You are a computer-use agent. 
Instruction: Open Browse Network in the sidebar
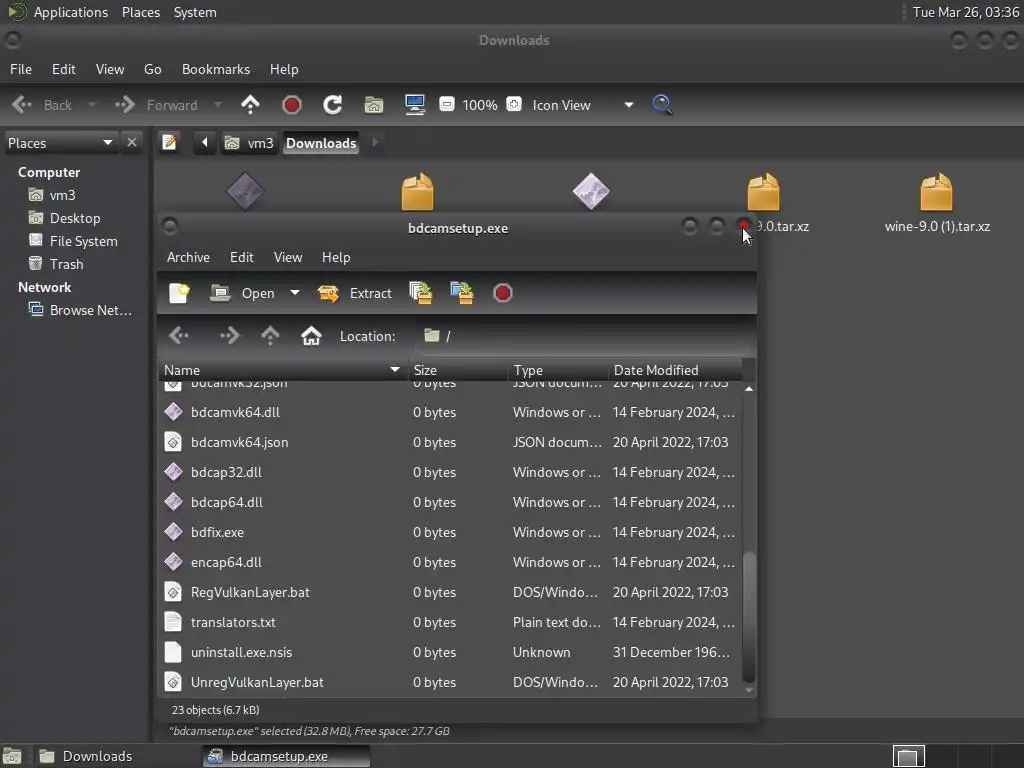(80, 310)
